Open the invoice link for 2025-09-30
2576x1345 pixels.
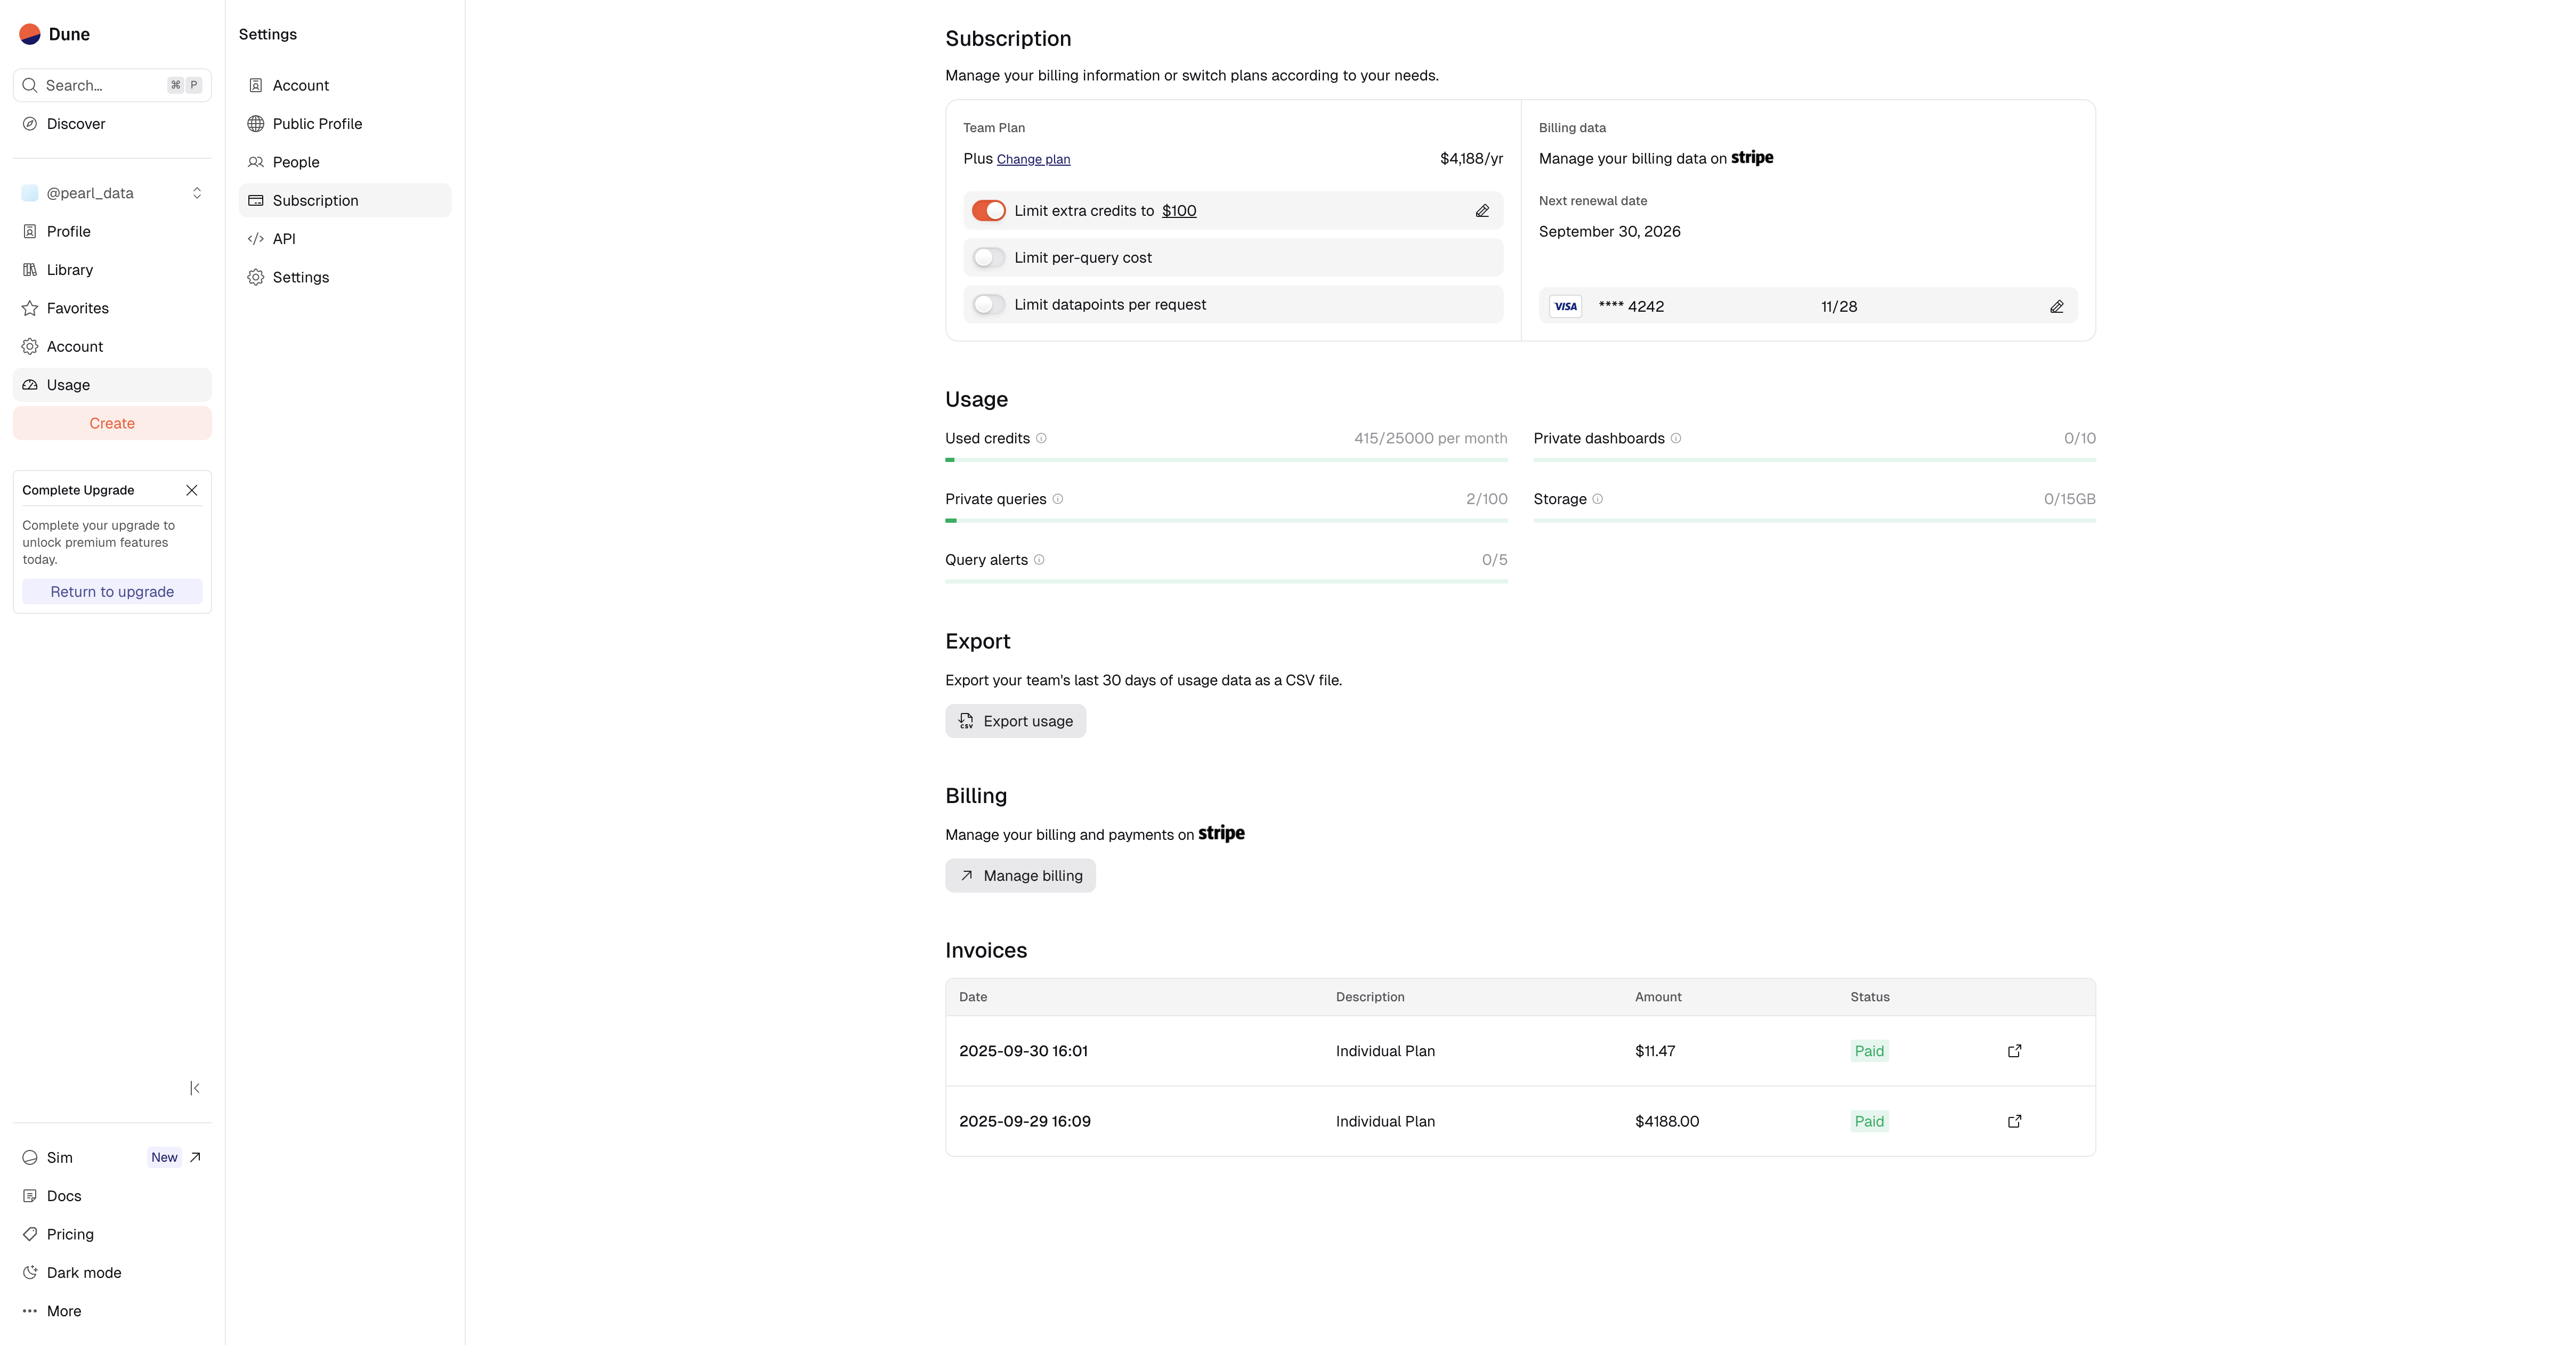tap(2014, 1051)
